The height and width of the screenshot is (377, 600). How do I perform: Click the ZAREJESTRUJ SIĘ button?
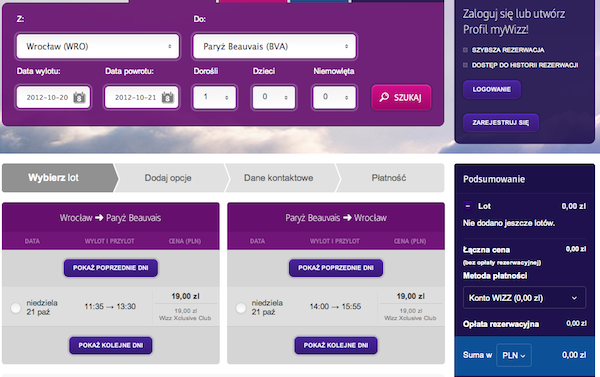pos(501,123)
